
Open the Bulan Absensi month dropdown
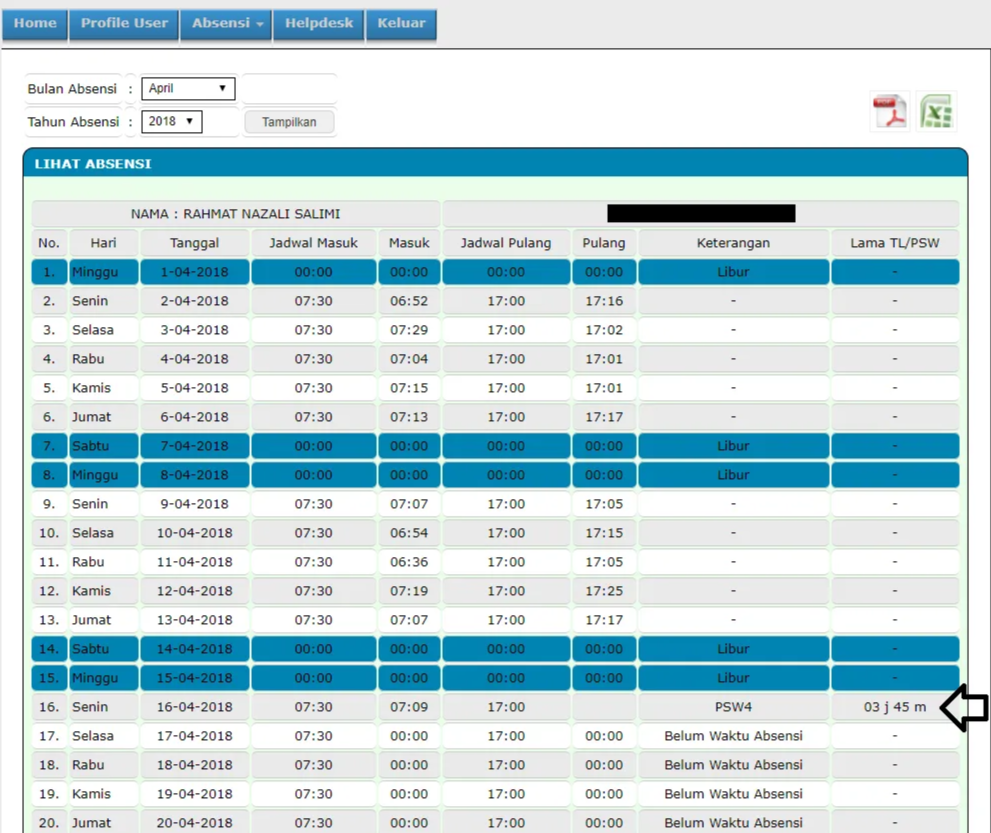tap(188, 88)
